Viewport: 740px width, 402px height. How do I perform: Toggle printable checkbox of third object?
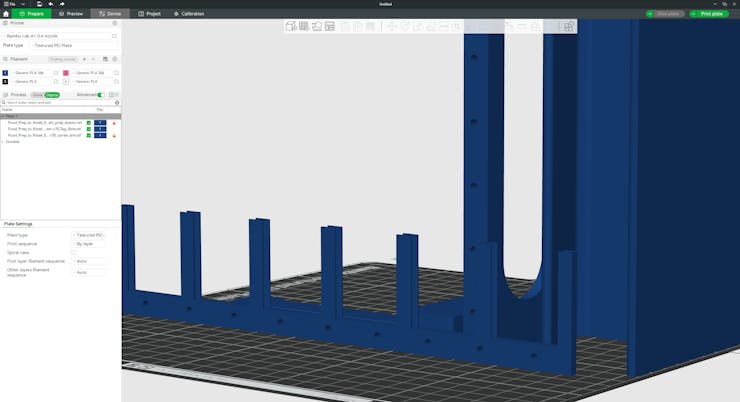[x=89, y=135]
